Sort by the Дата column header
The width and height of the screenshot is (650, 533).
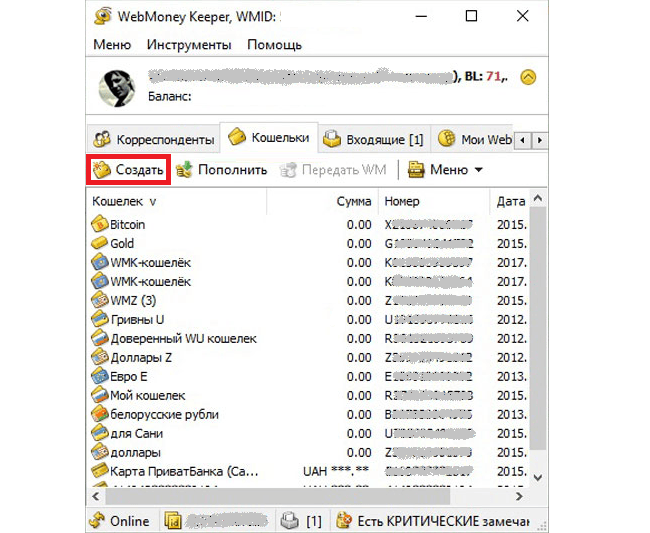[510, 201]
